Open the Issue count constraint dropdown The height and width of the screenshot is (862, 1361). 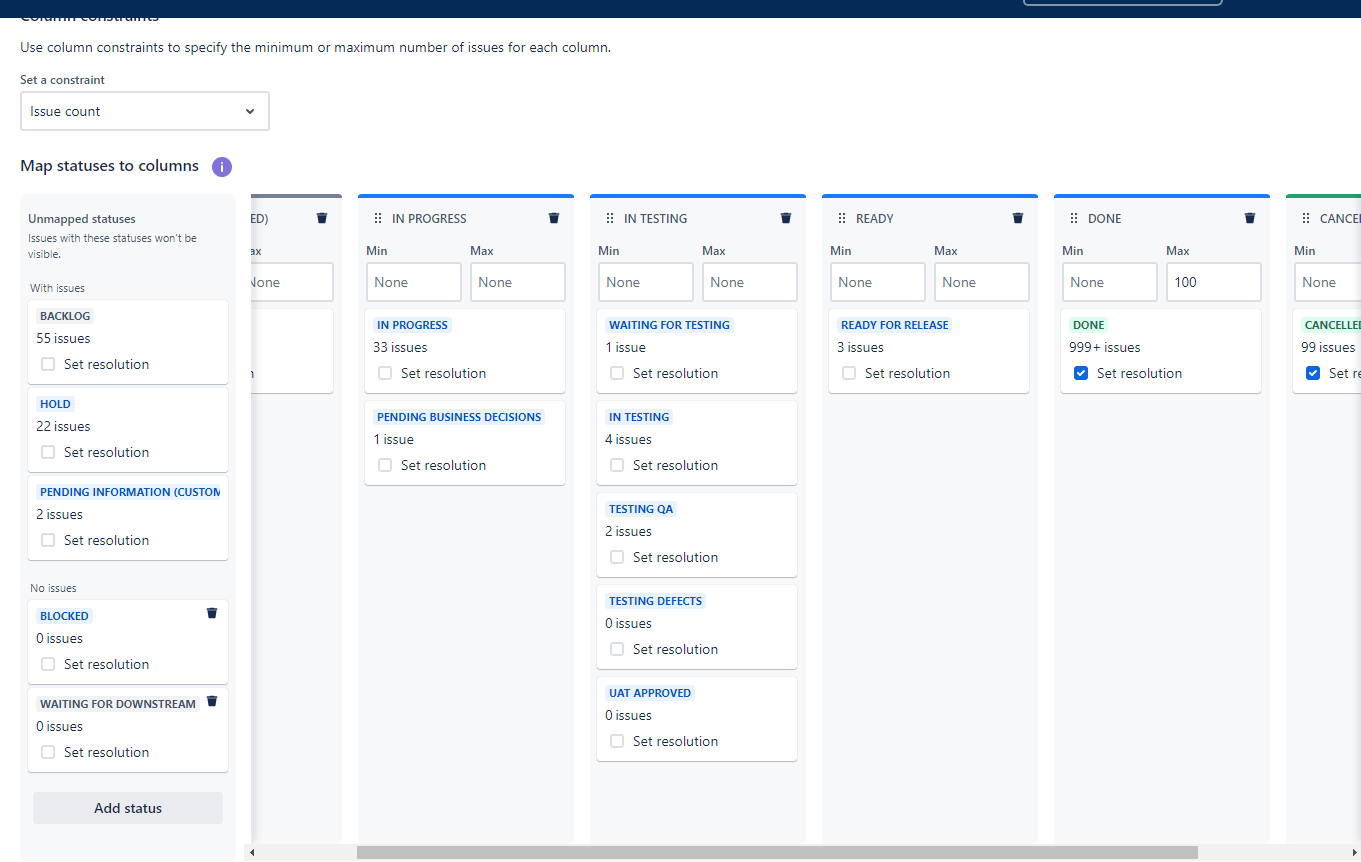coord(144,111)
